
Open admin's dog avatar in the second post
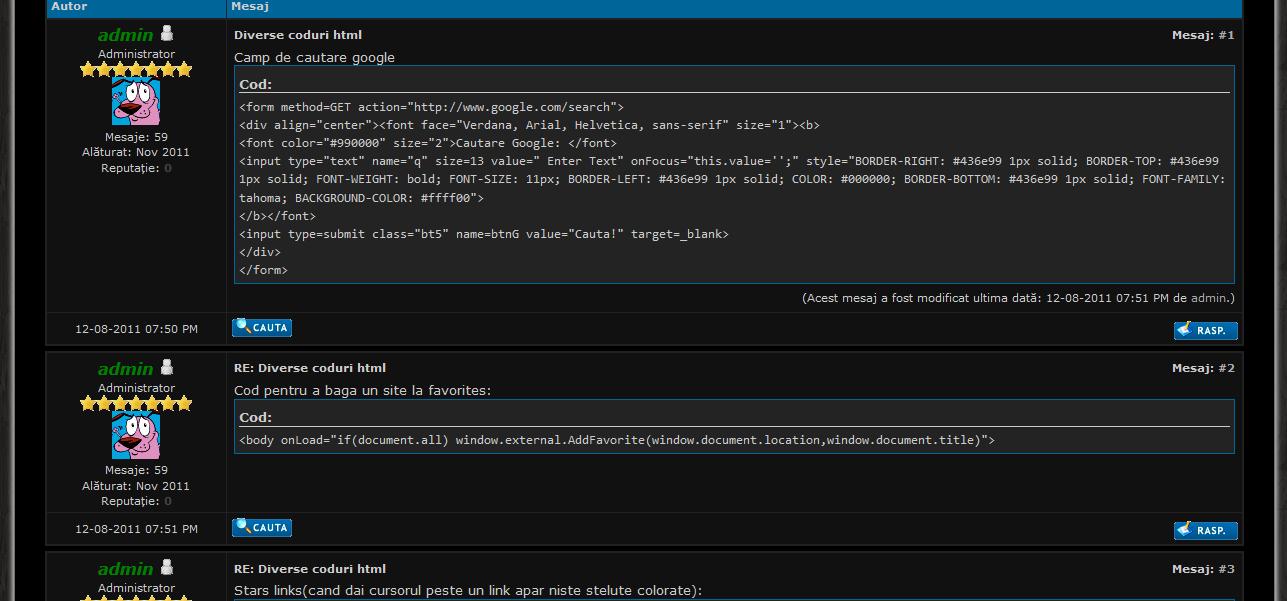pyautogui.click(x=136, y=436)
